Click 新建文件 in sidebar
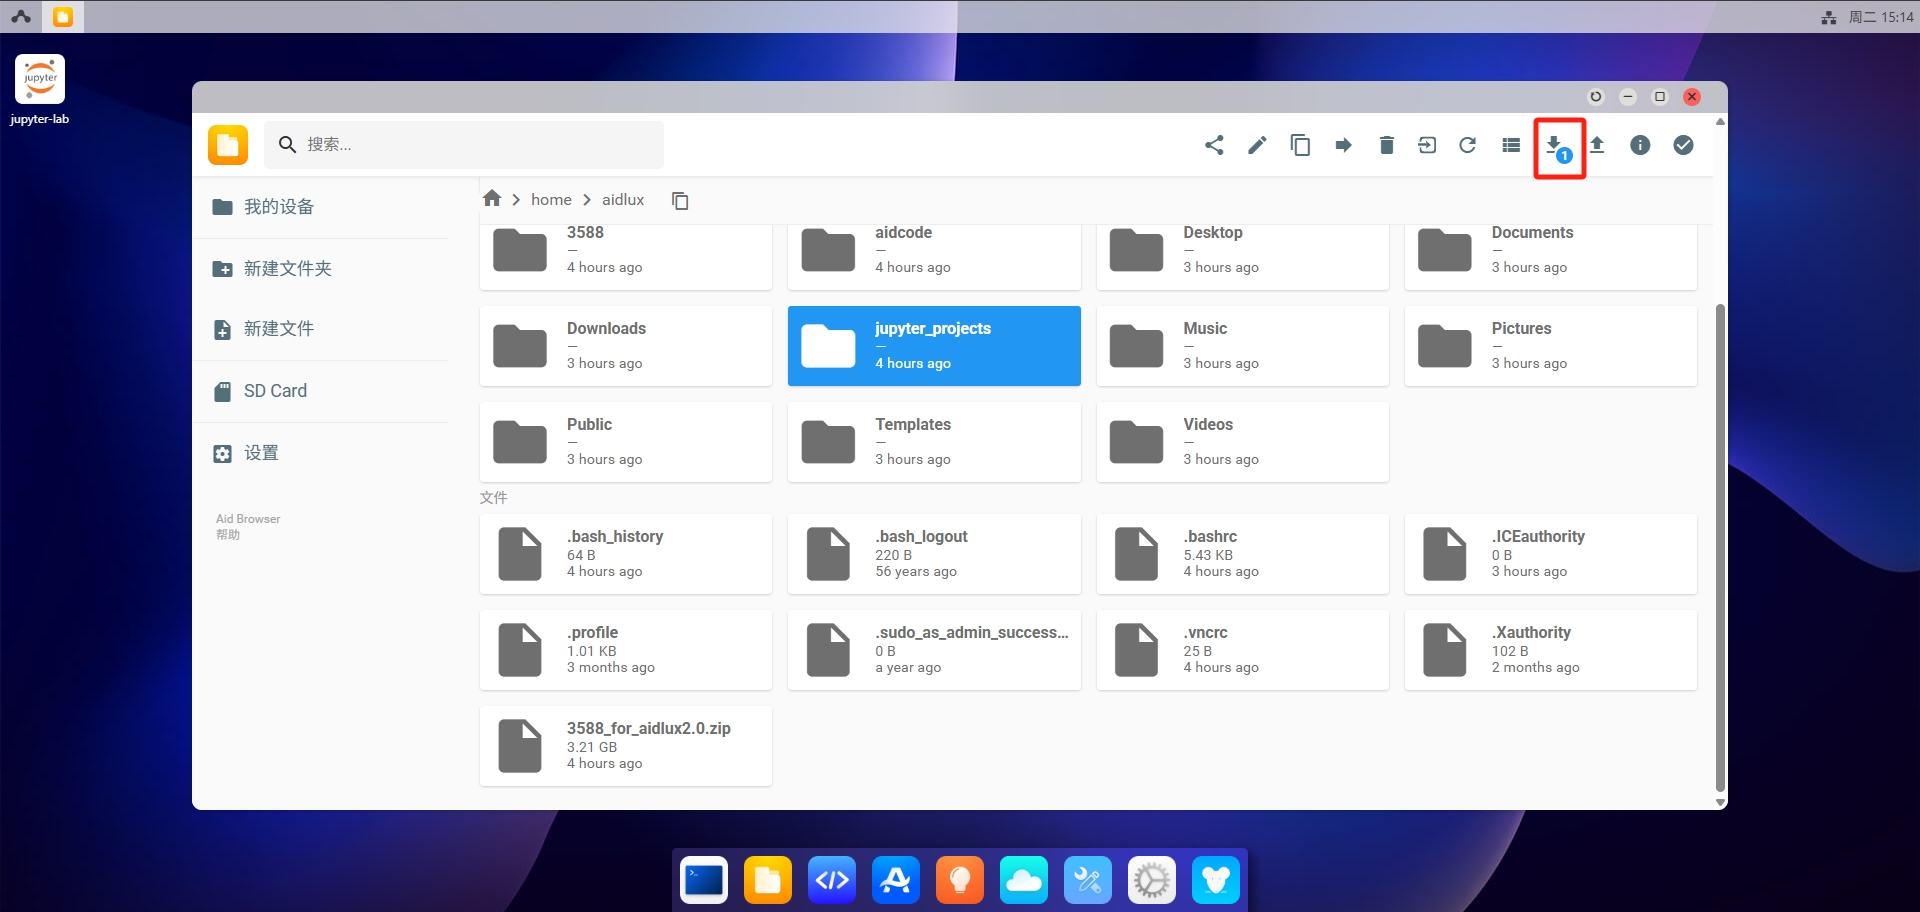The image size is (1920, 912). pyautogui.click(x=320, y=329)
